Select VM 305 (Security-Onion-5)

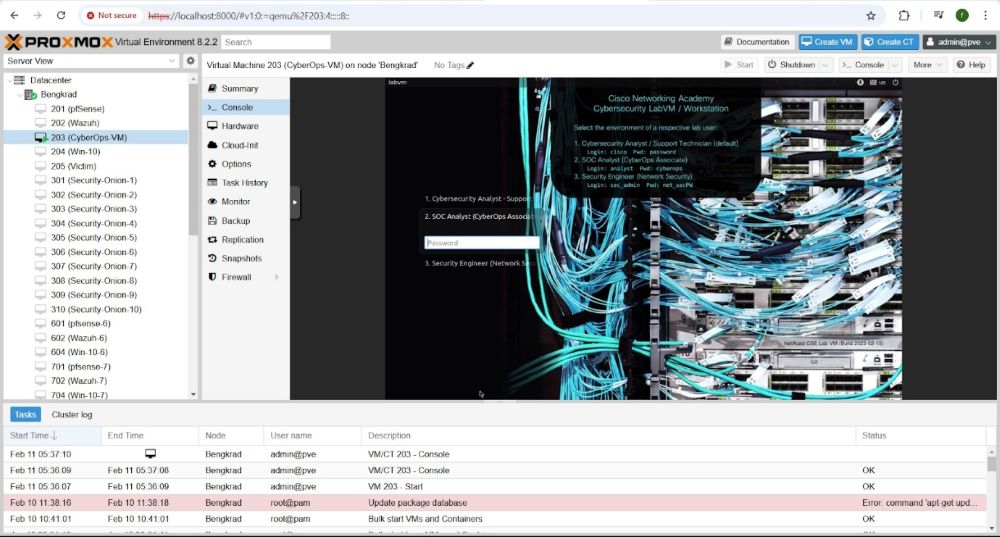point(94,238)
